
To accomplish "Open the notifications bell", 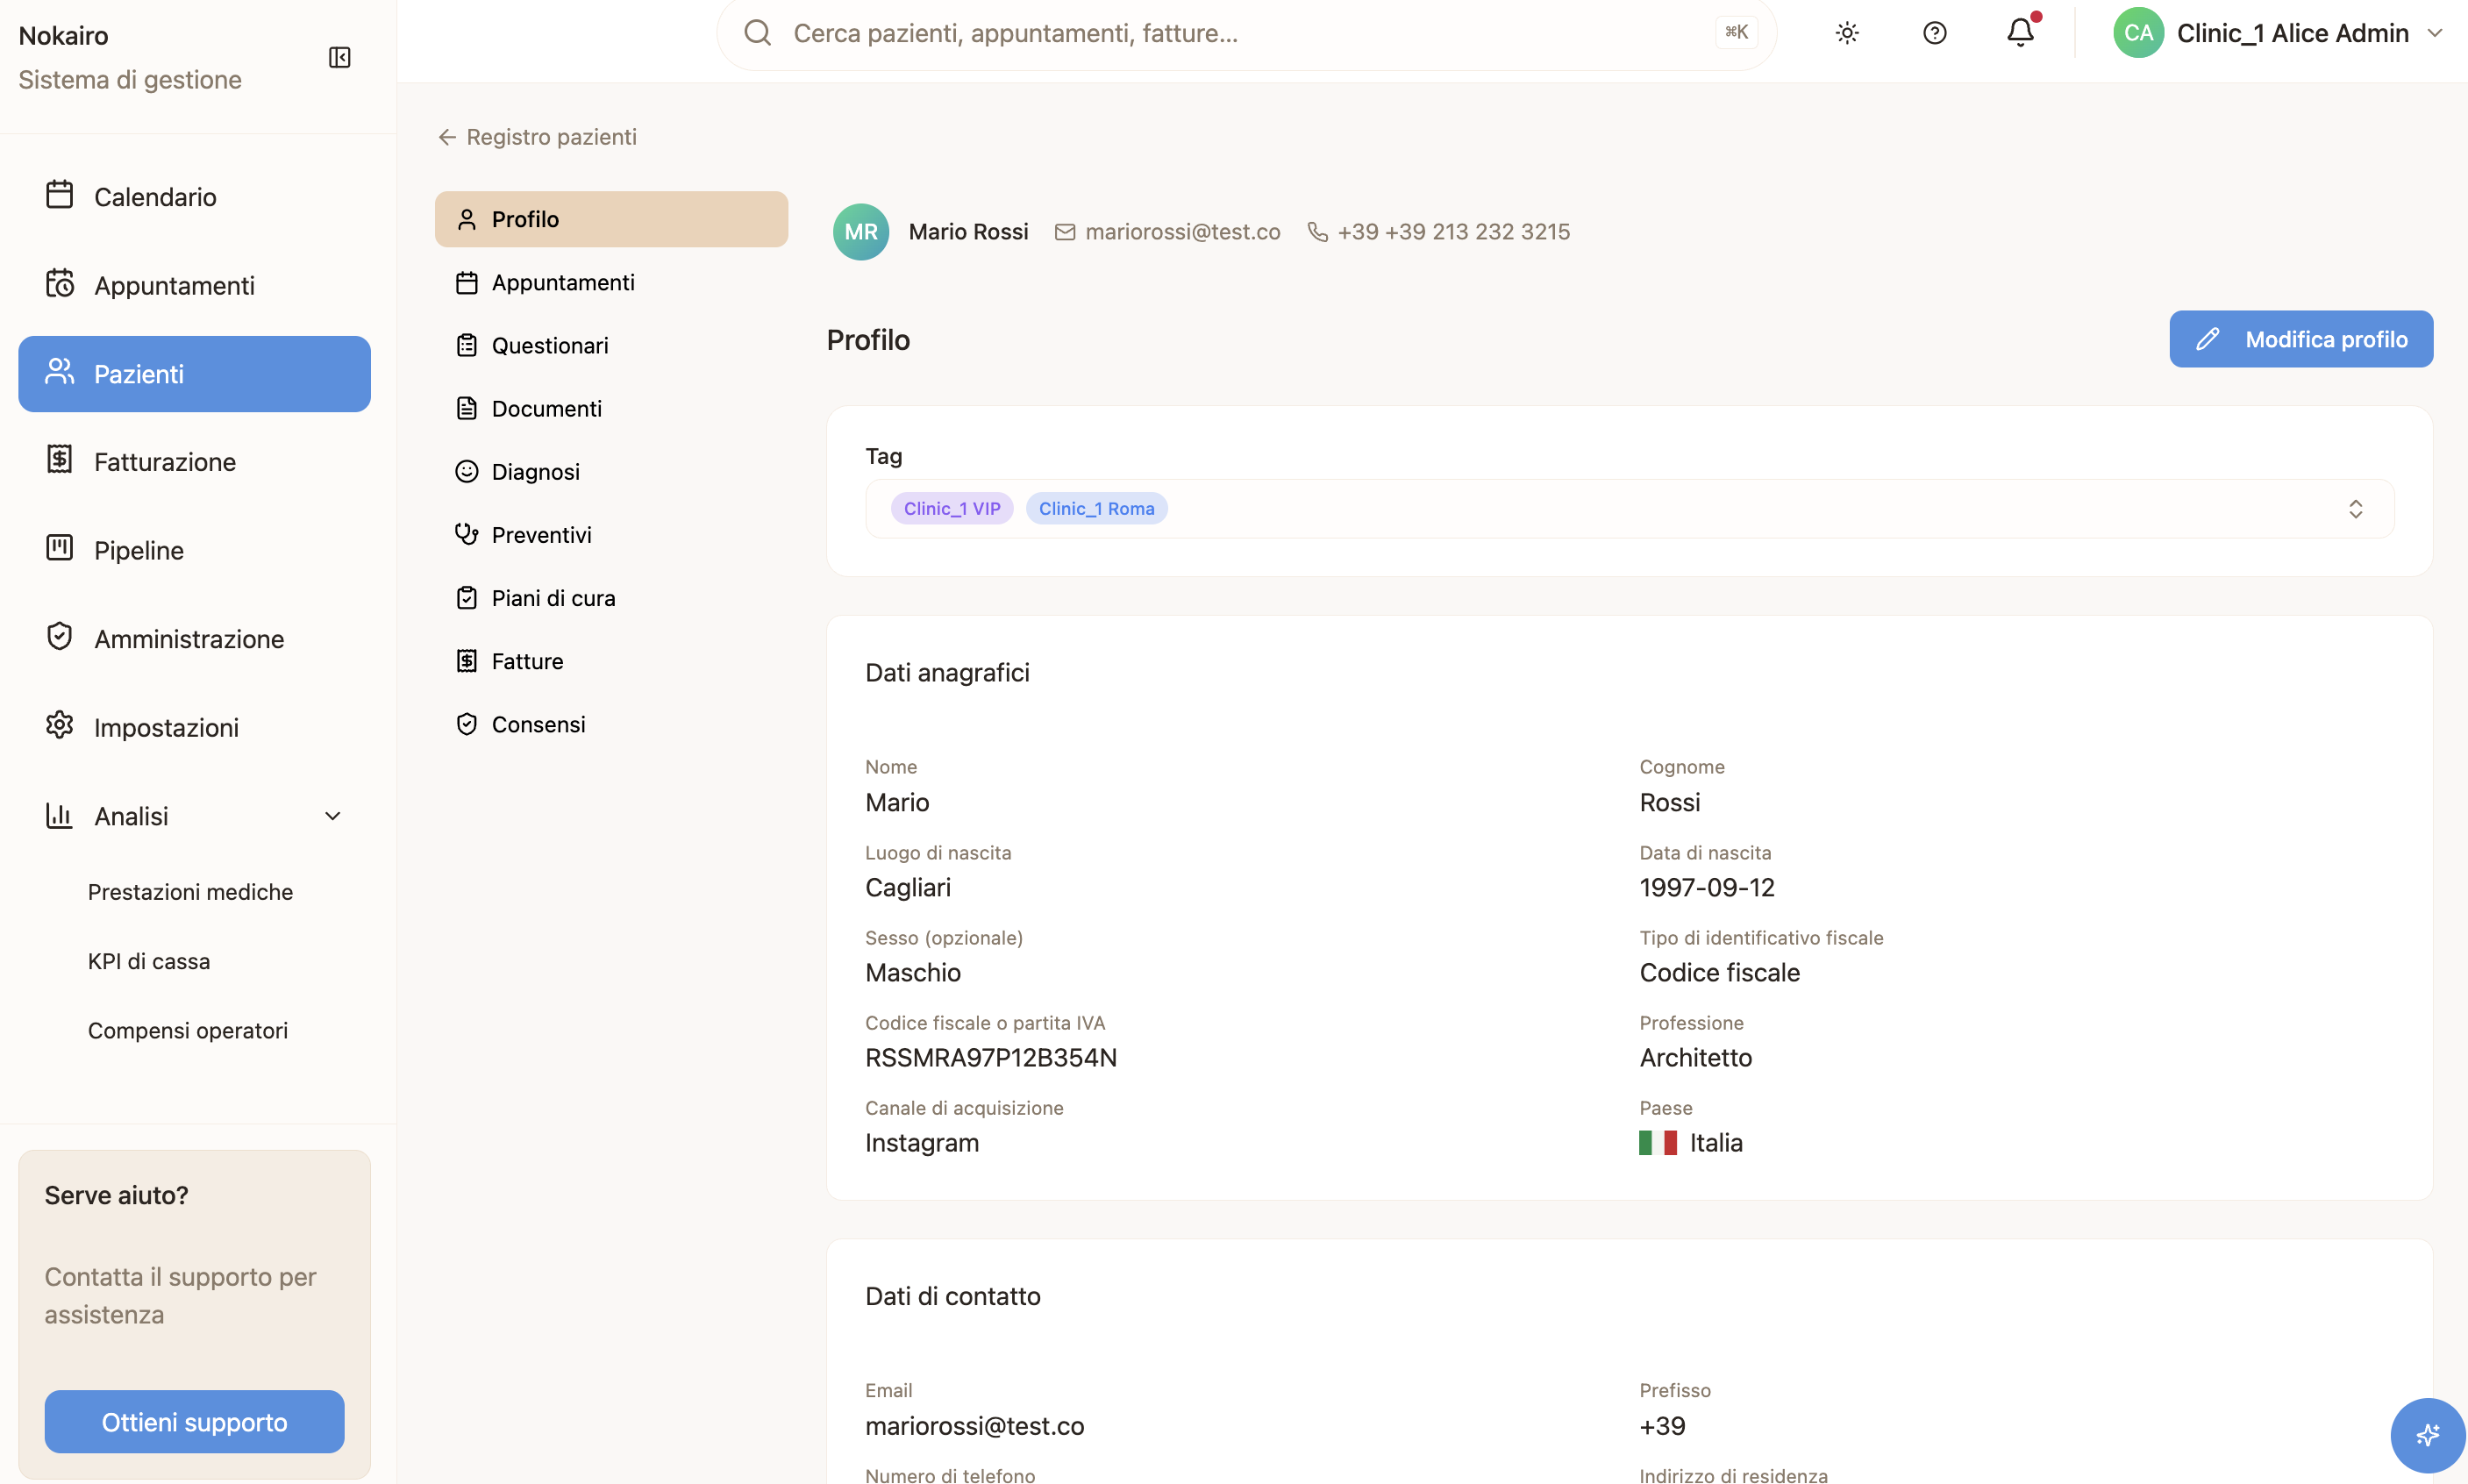I will tap(2021, 33).
